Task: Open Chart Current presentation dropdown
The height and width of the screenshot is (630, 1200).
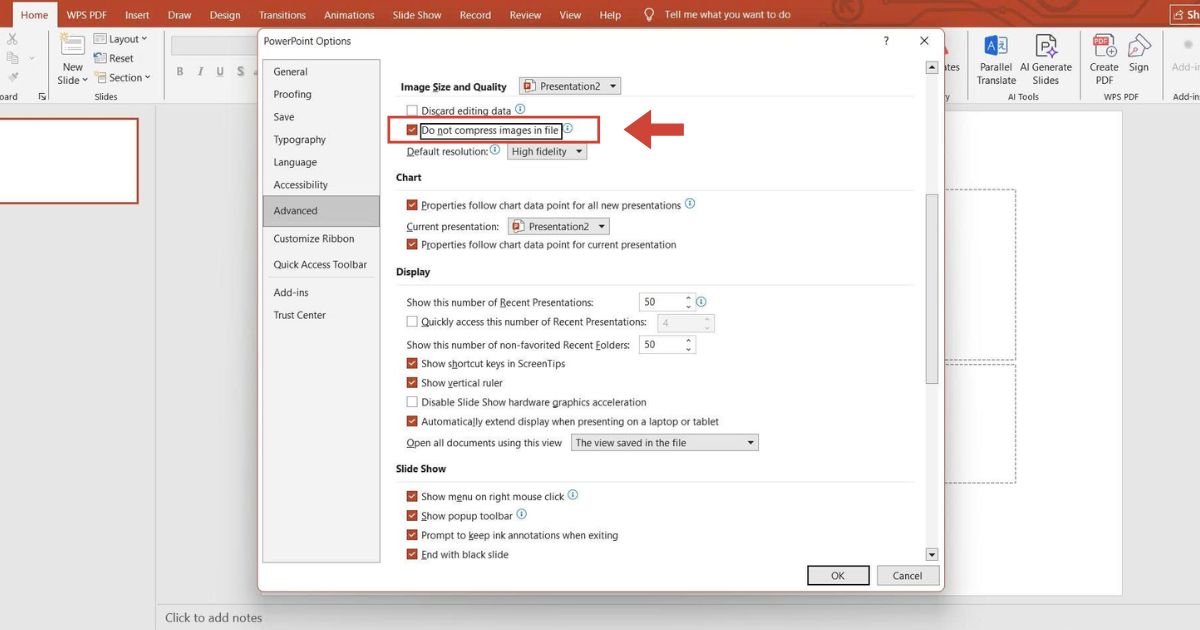Action: coord(558,226)
